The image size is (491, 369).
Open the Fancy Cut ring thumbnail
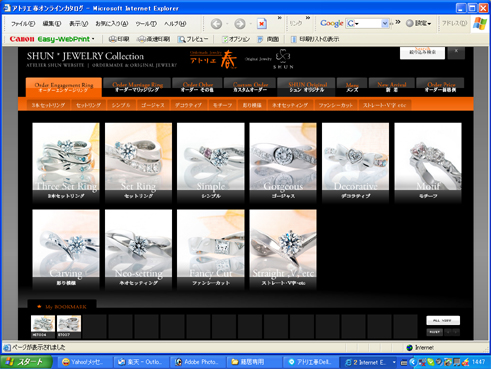coord(211,249)
